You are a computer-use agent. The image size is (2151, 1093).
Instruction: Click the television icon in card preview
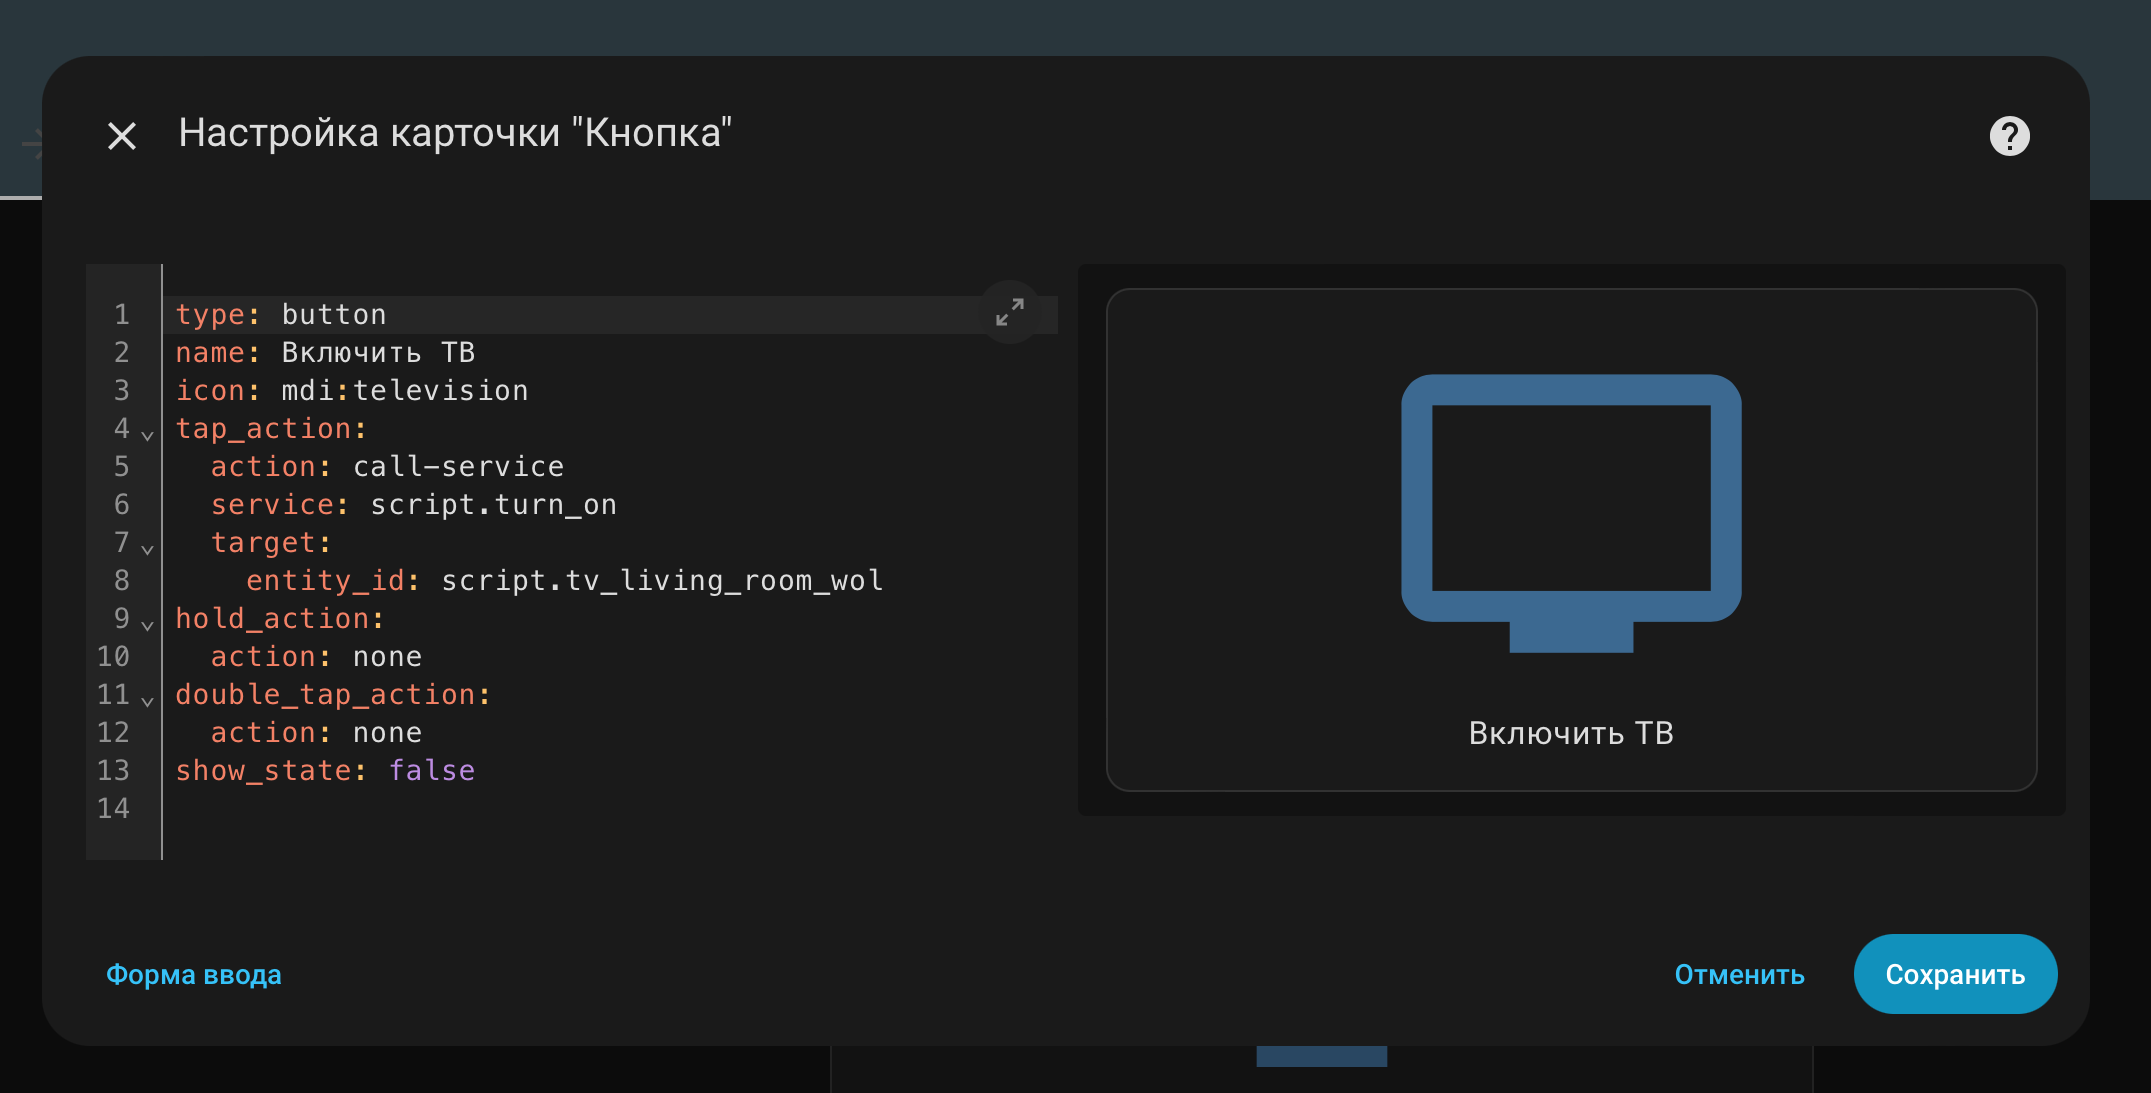[x=1570, y=513]
